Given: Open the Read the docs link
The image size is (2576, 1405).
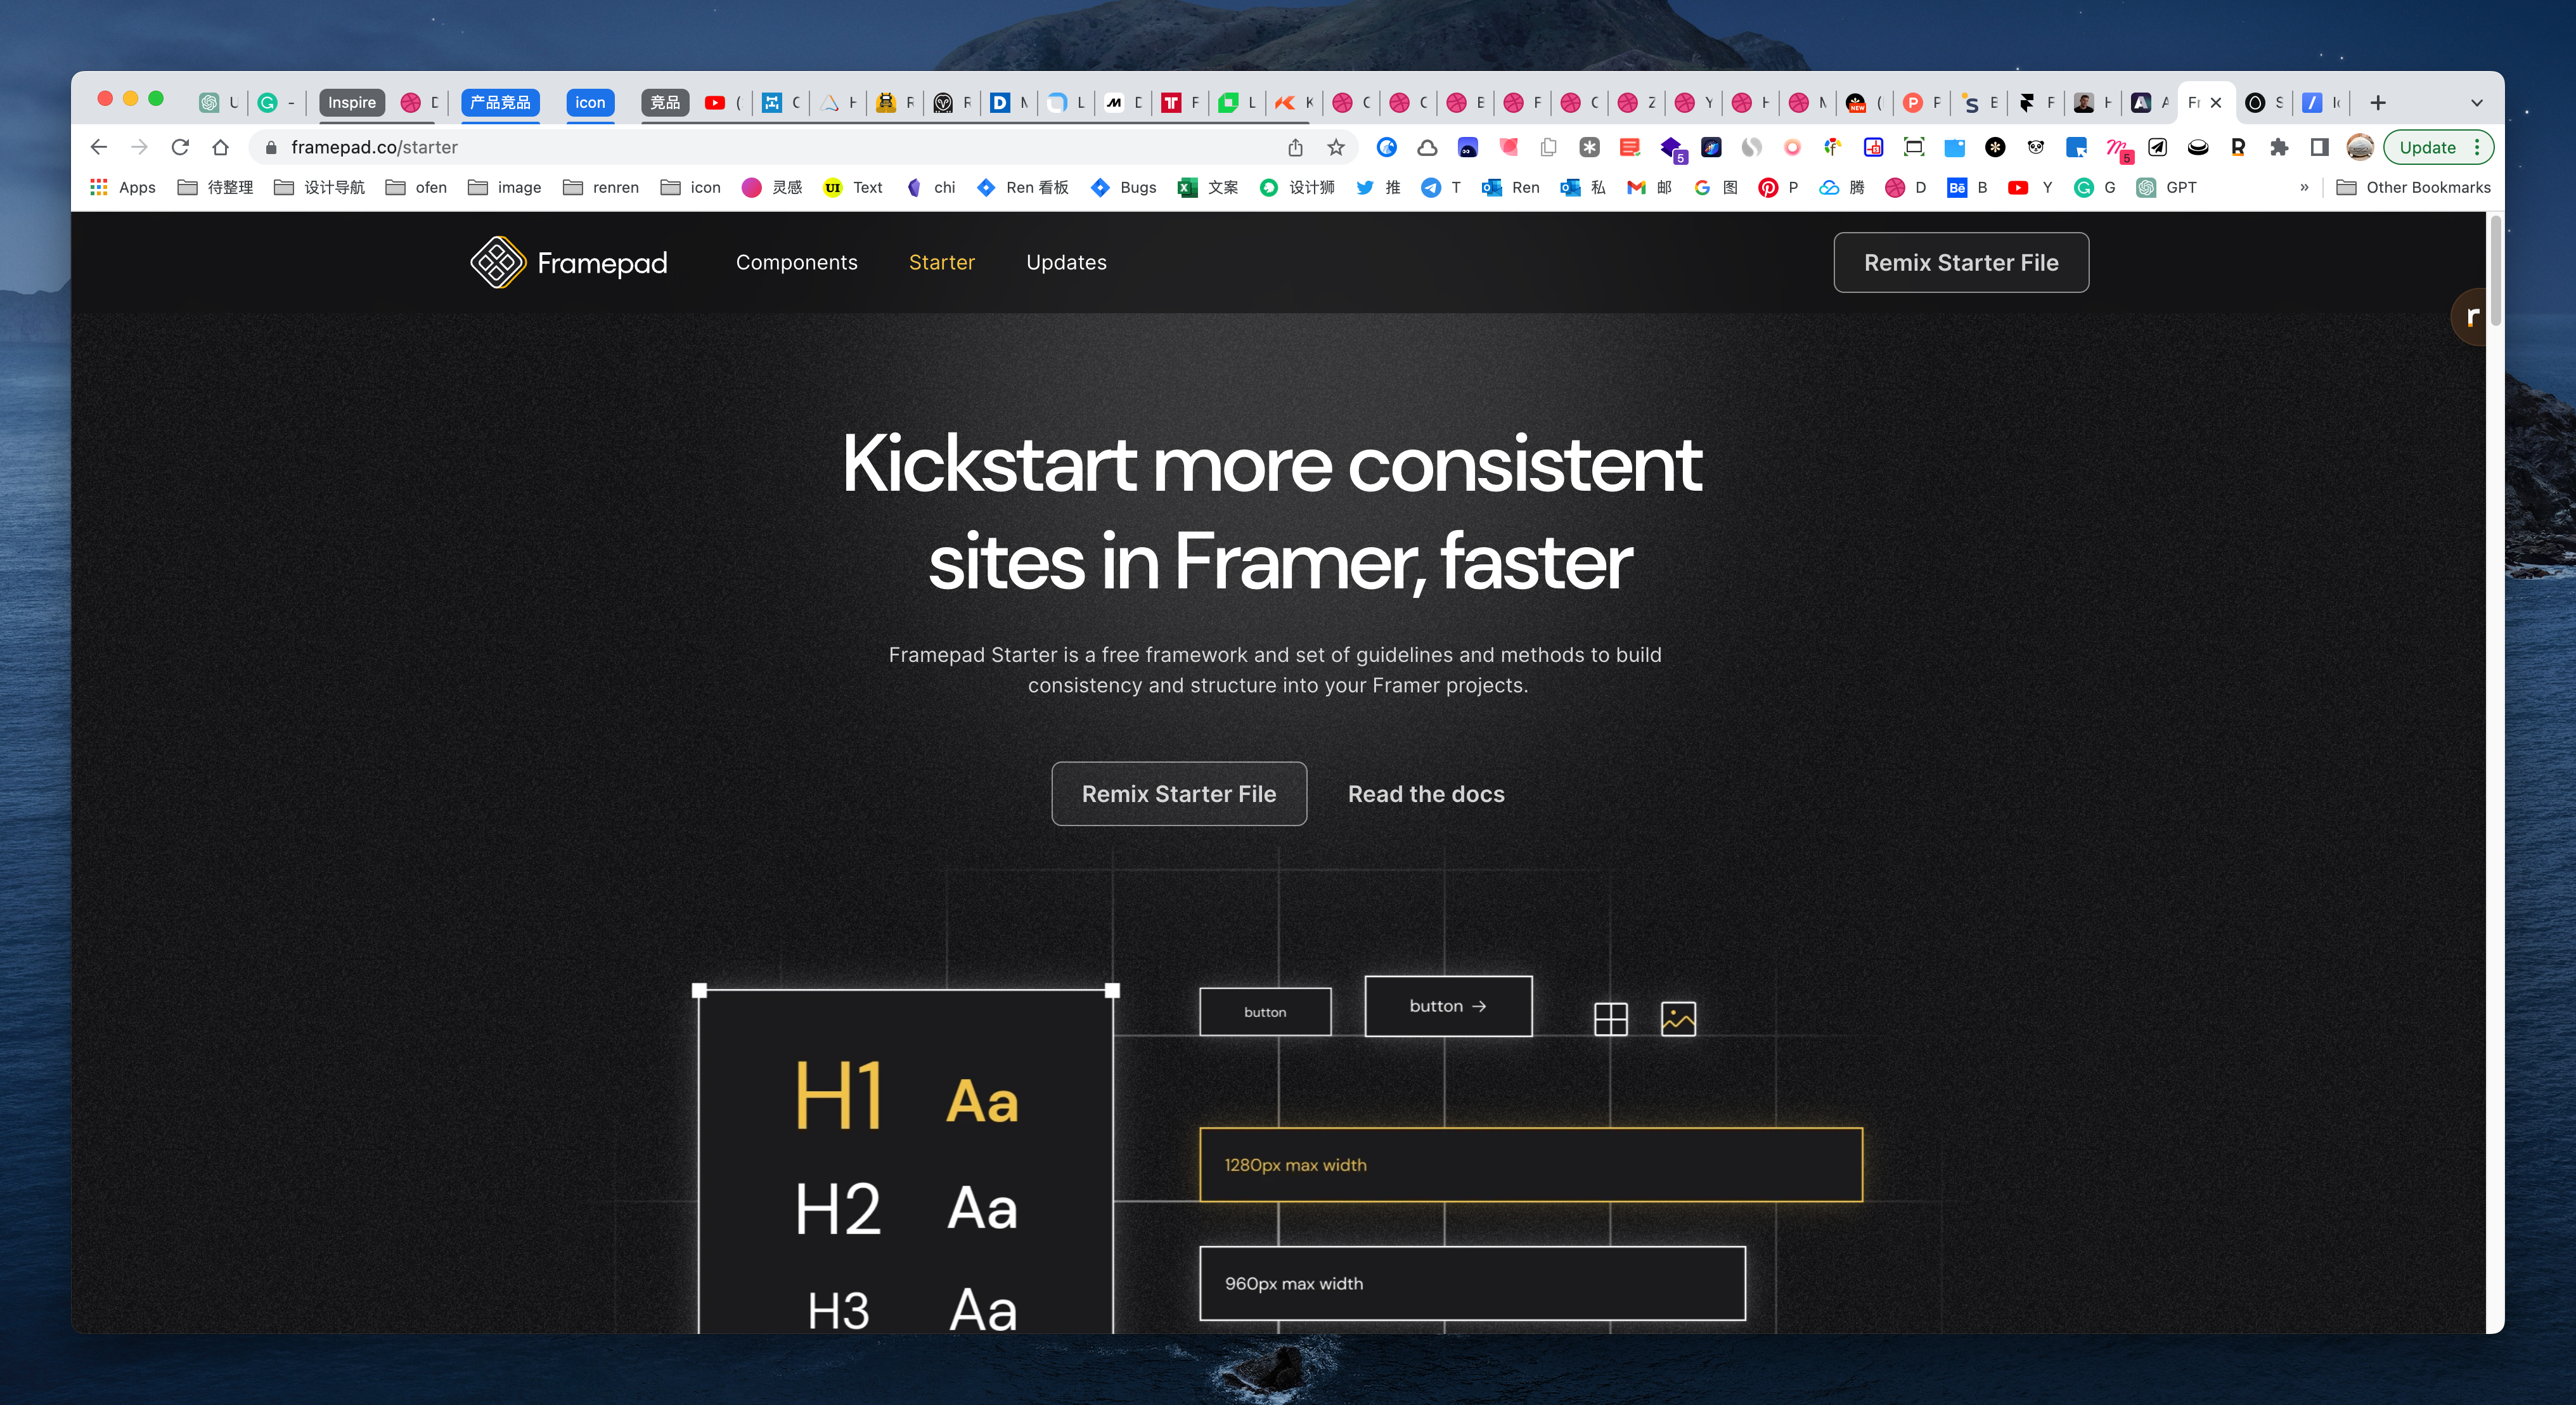Looking at the screenshot, I should pyautogui.click(x=1425, y=793).
